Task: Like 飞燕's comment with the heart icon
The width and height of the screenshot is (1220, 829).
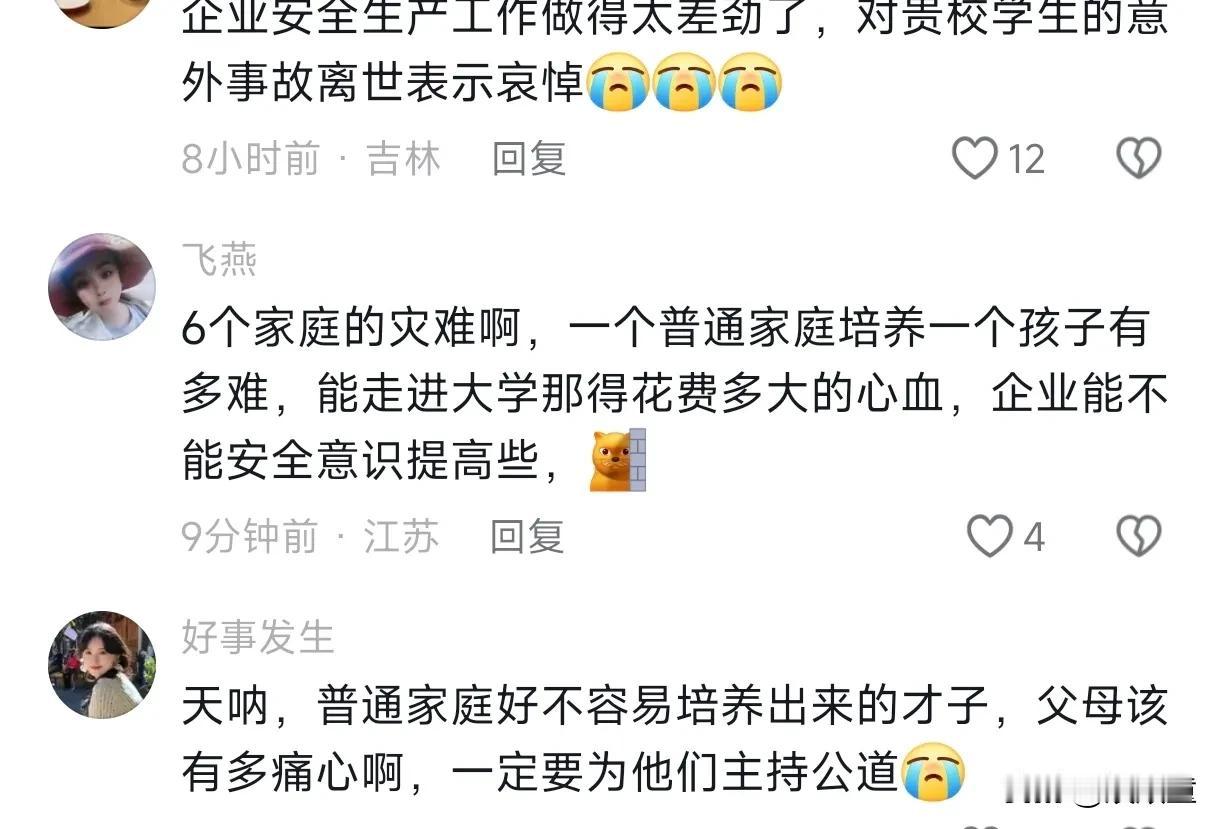Action: point(990,537)
